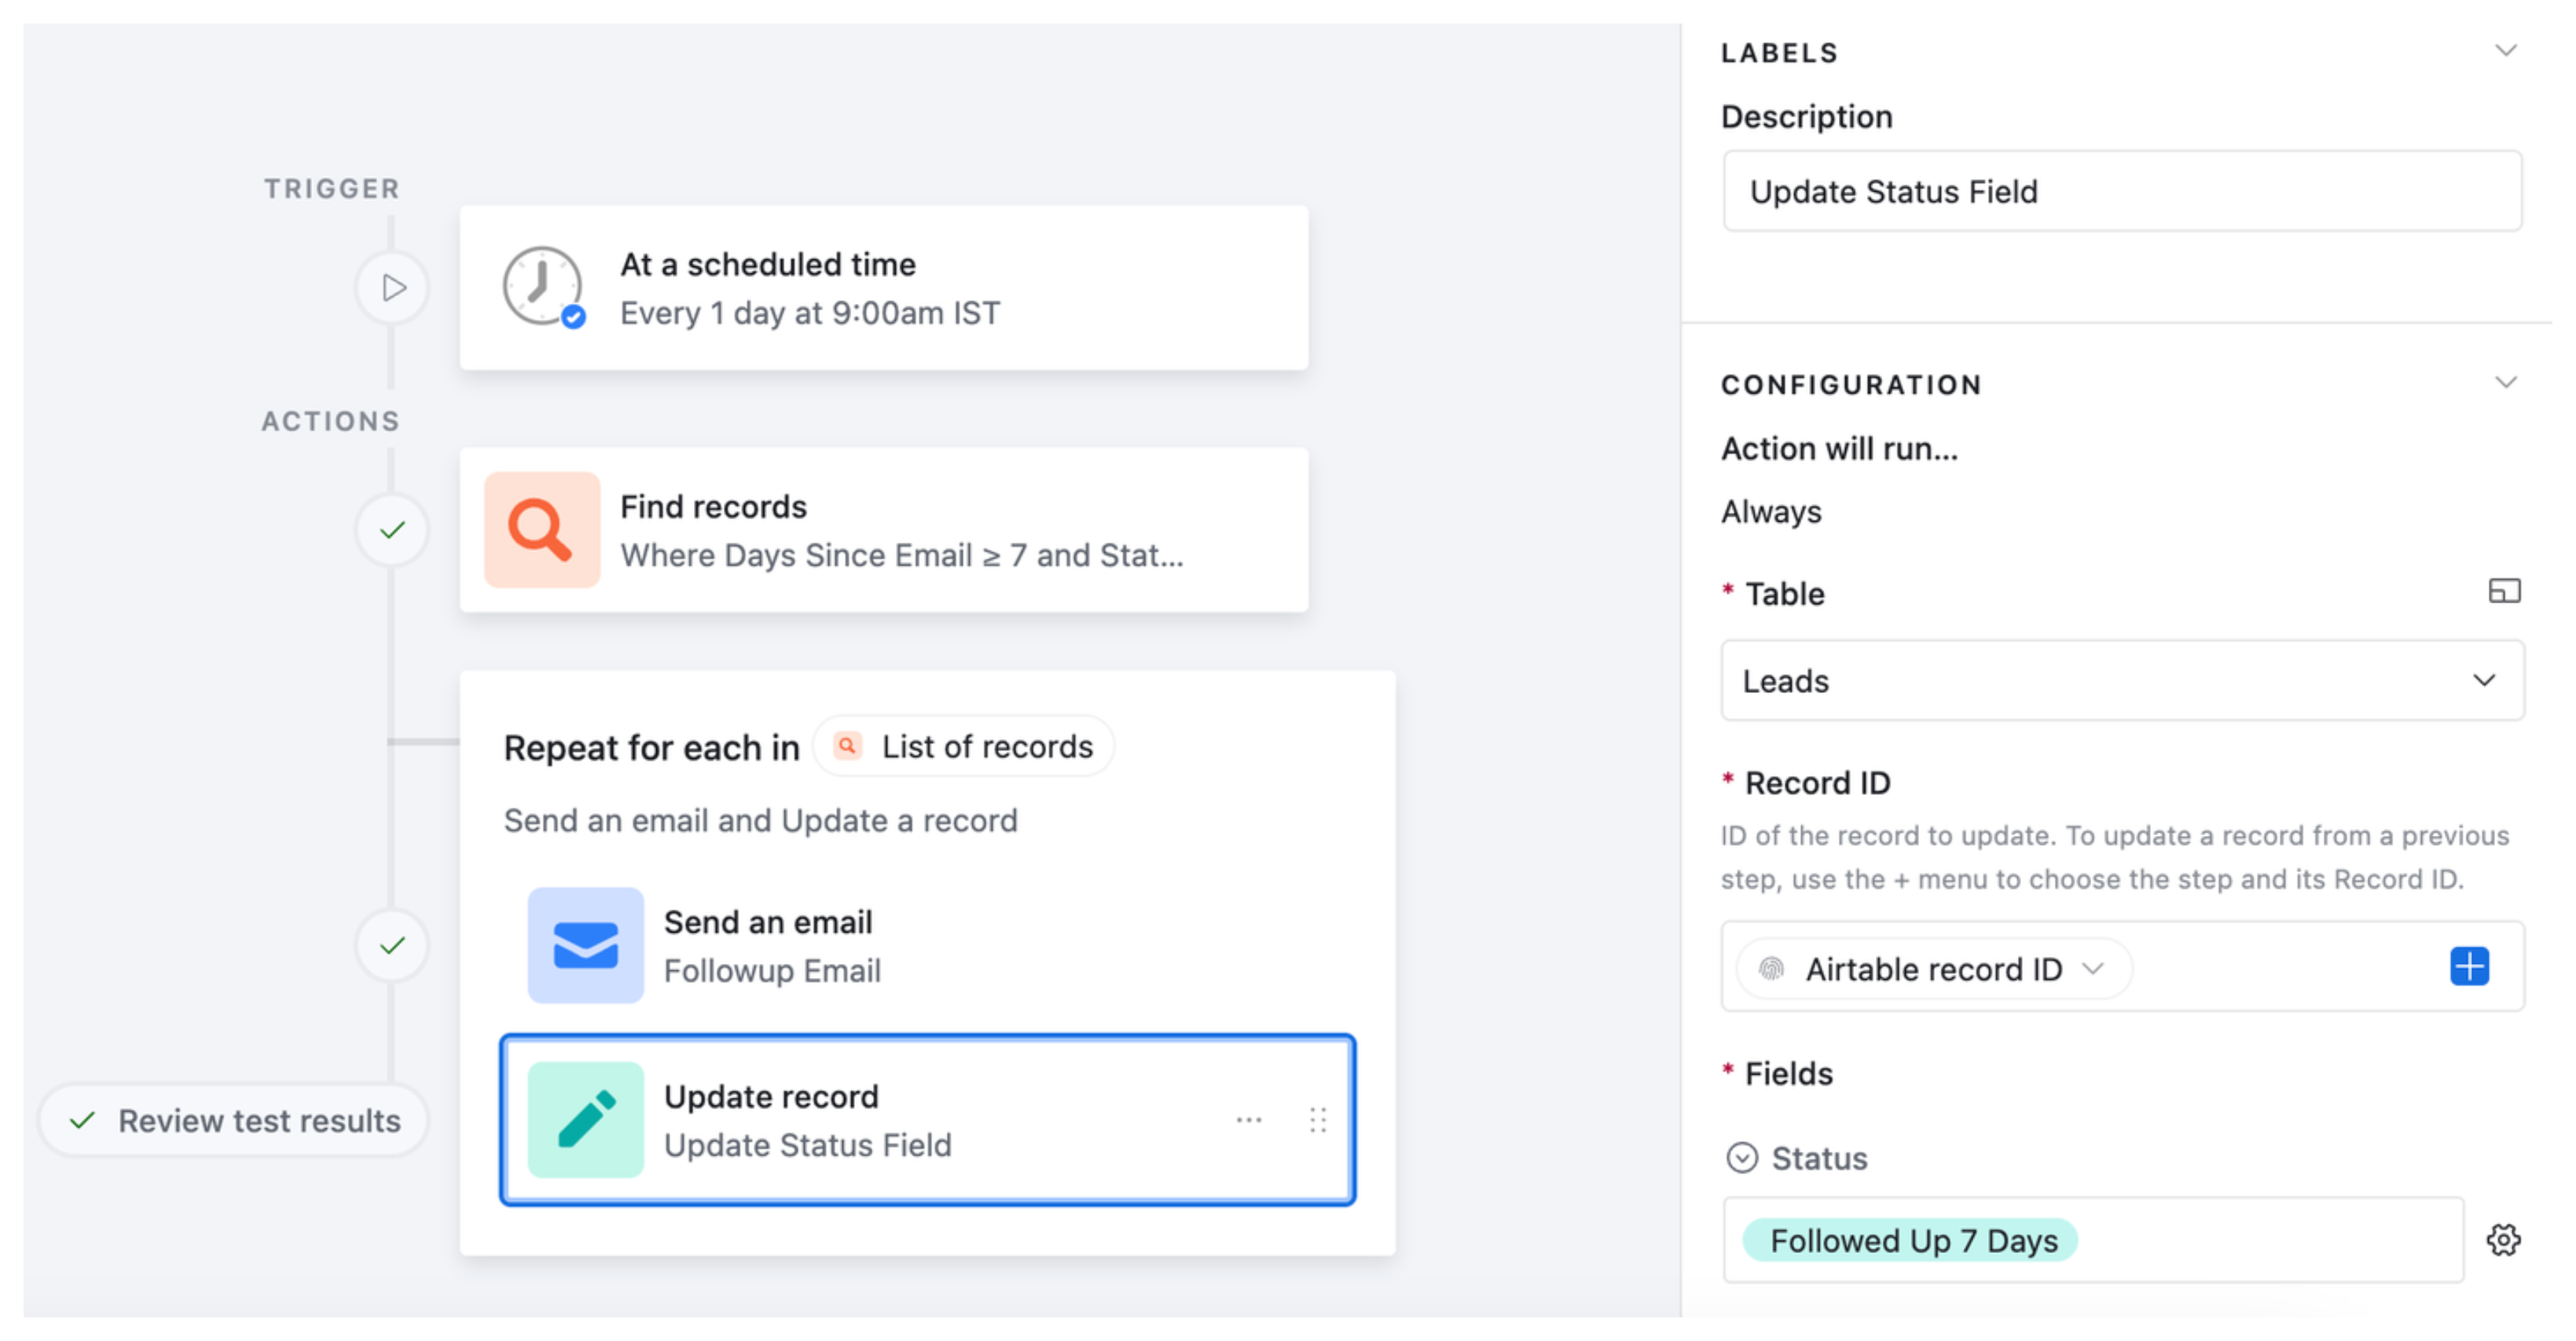Click the Description field containing Update Status Field
The height and width of the screenshot is (1341, 2576).
pos(2122,191)
